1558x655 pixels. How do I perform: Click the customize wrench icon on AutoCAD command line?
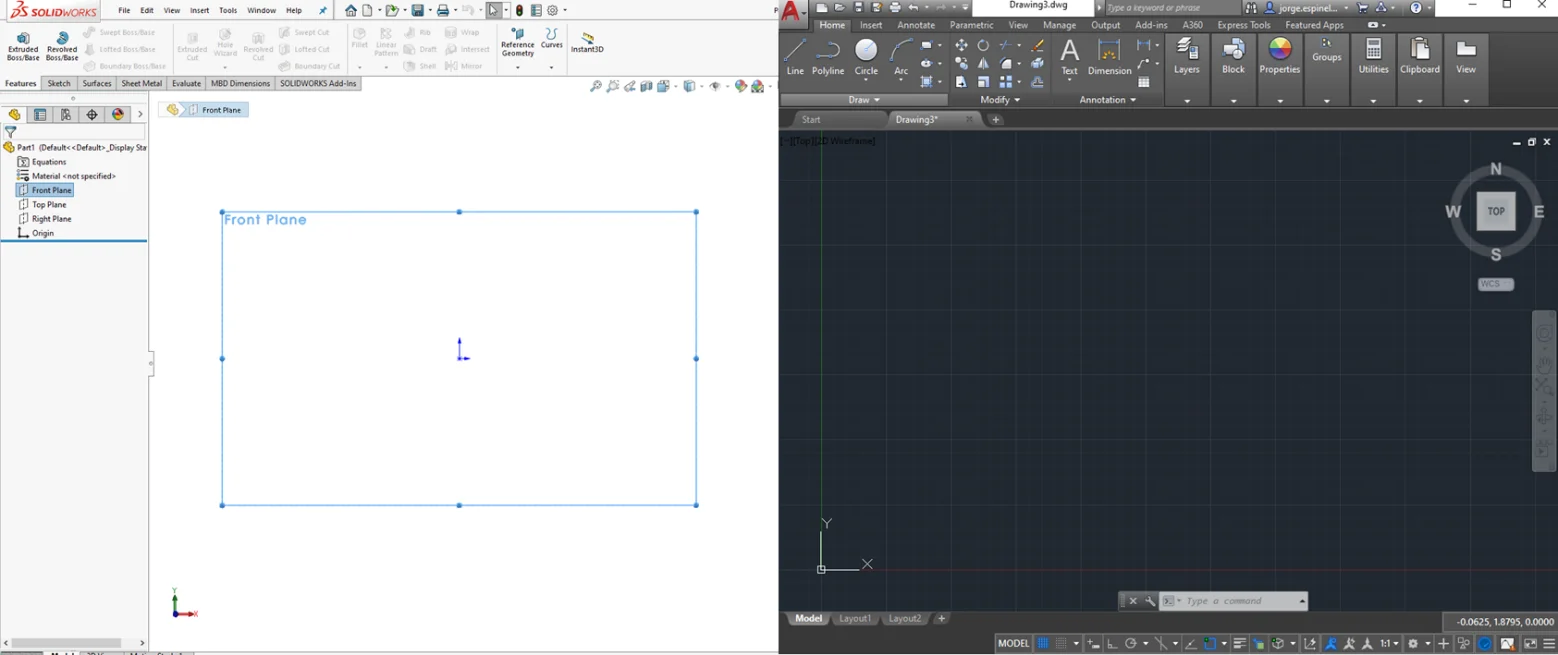(1150, 601)
